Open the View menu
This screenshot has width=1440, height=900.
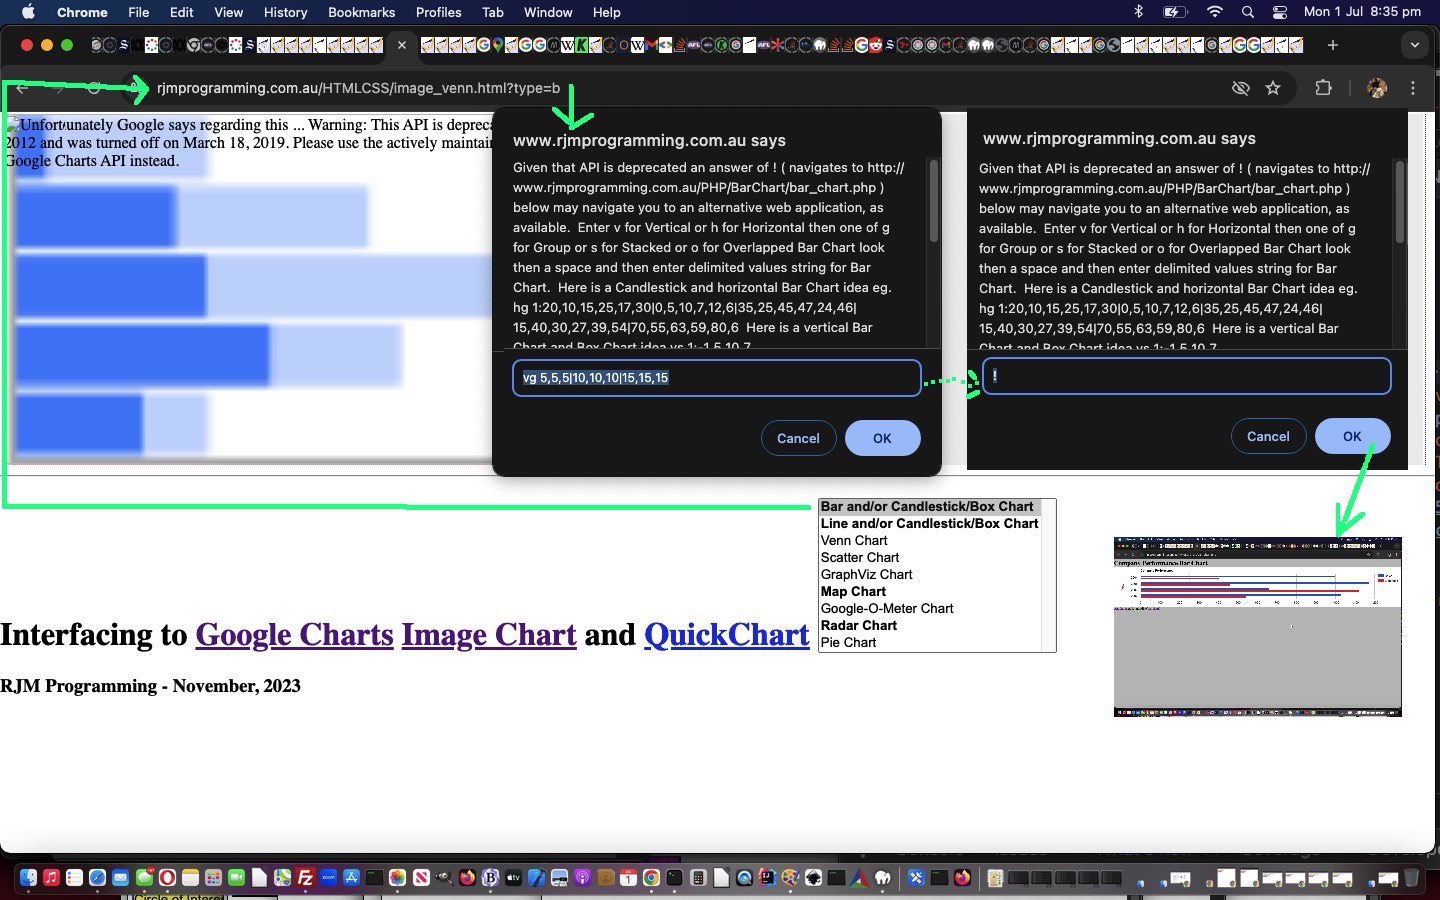coord(228,12)
